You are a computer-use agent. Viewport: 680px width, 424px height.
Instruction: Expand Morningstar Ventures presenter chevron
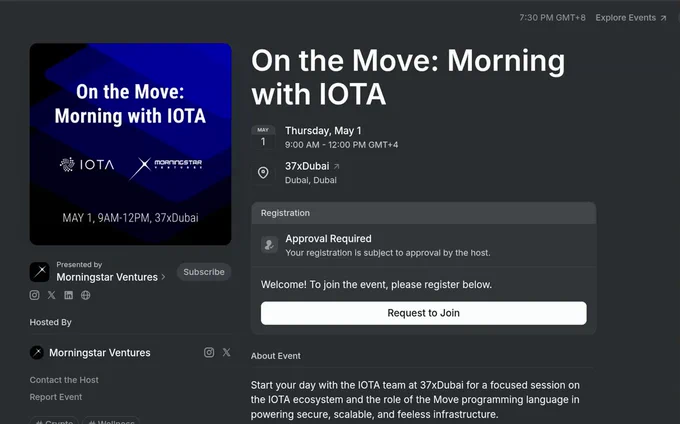163,277
